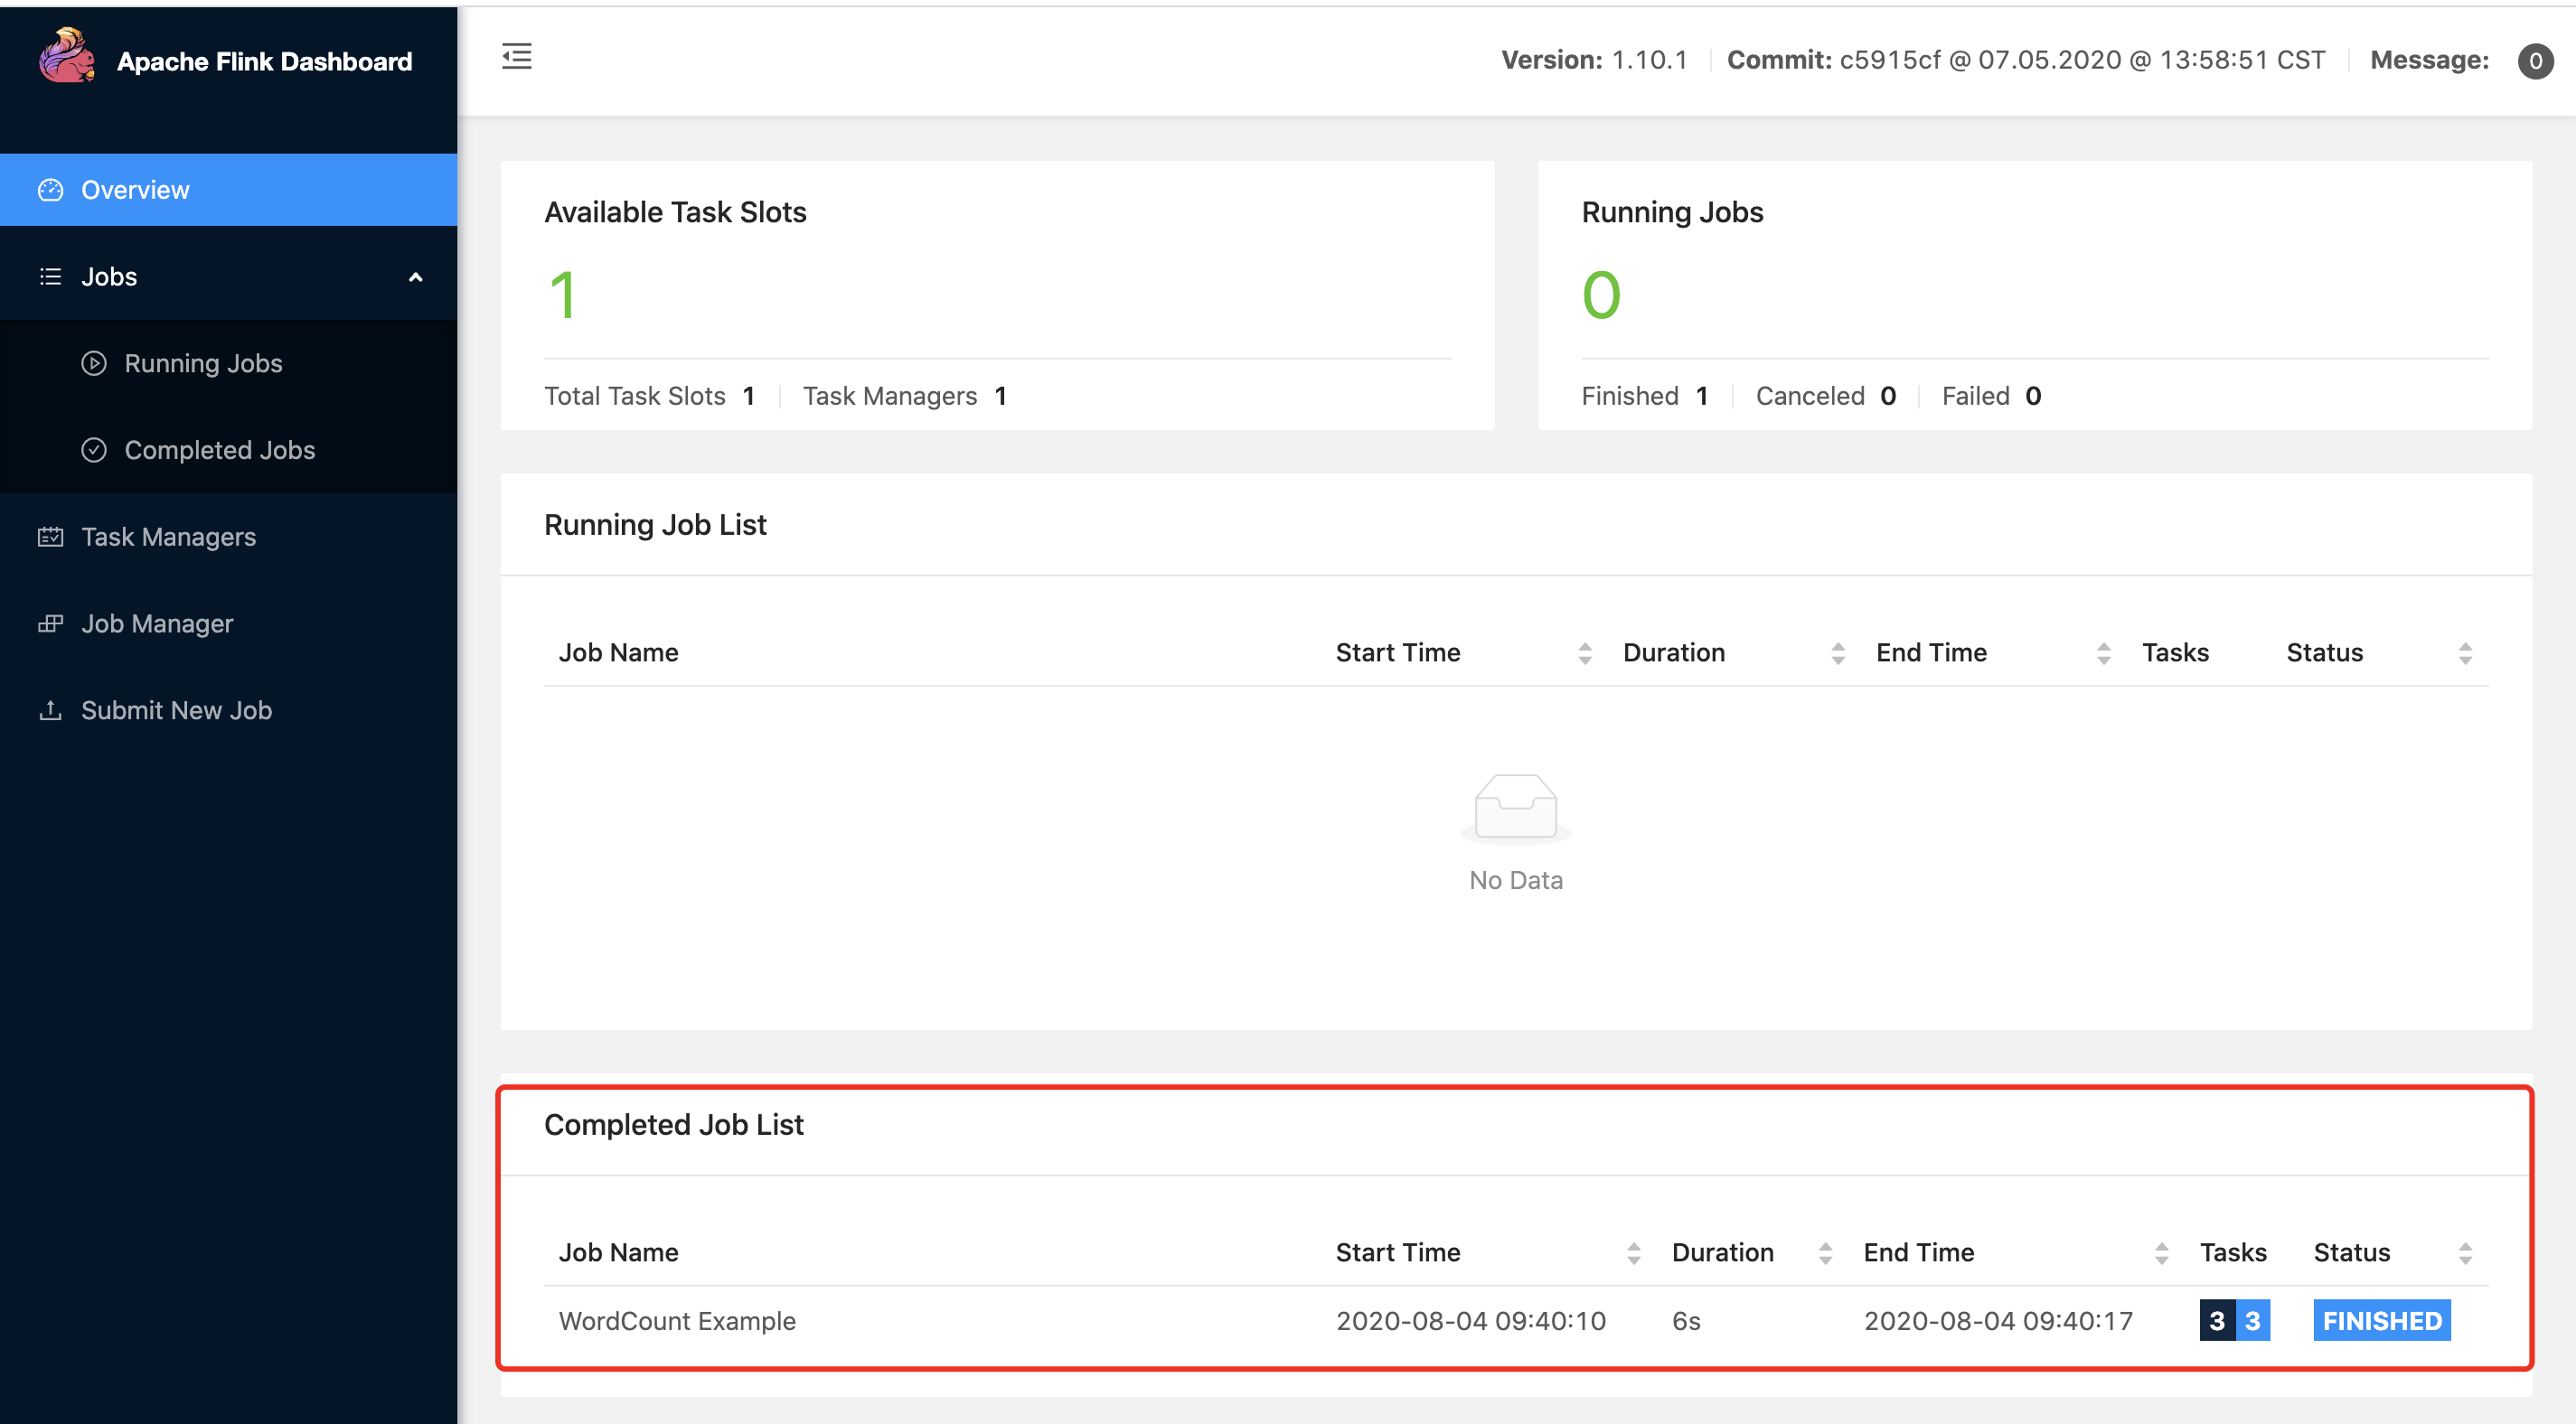
Task: Open the WordCount Example job
Action: click(677, 1321)
